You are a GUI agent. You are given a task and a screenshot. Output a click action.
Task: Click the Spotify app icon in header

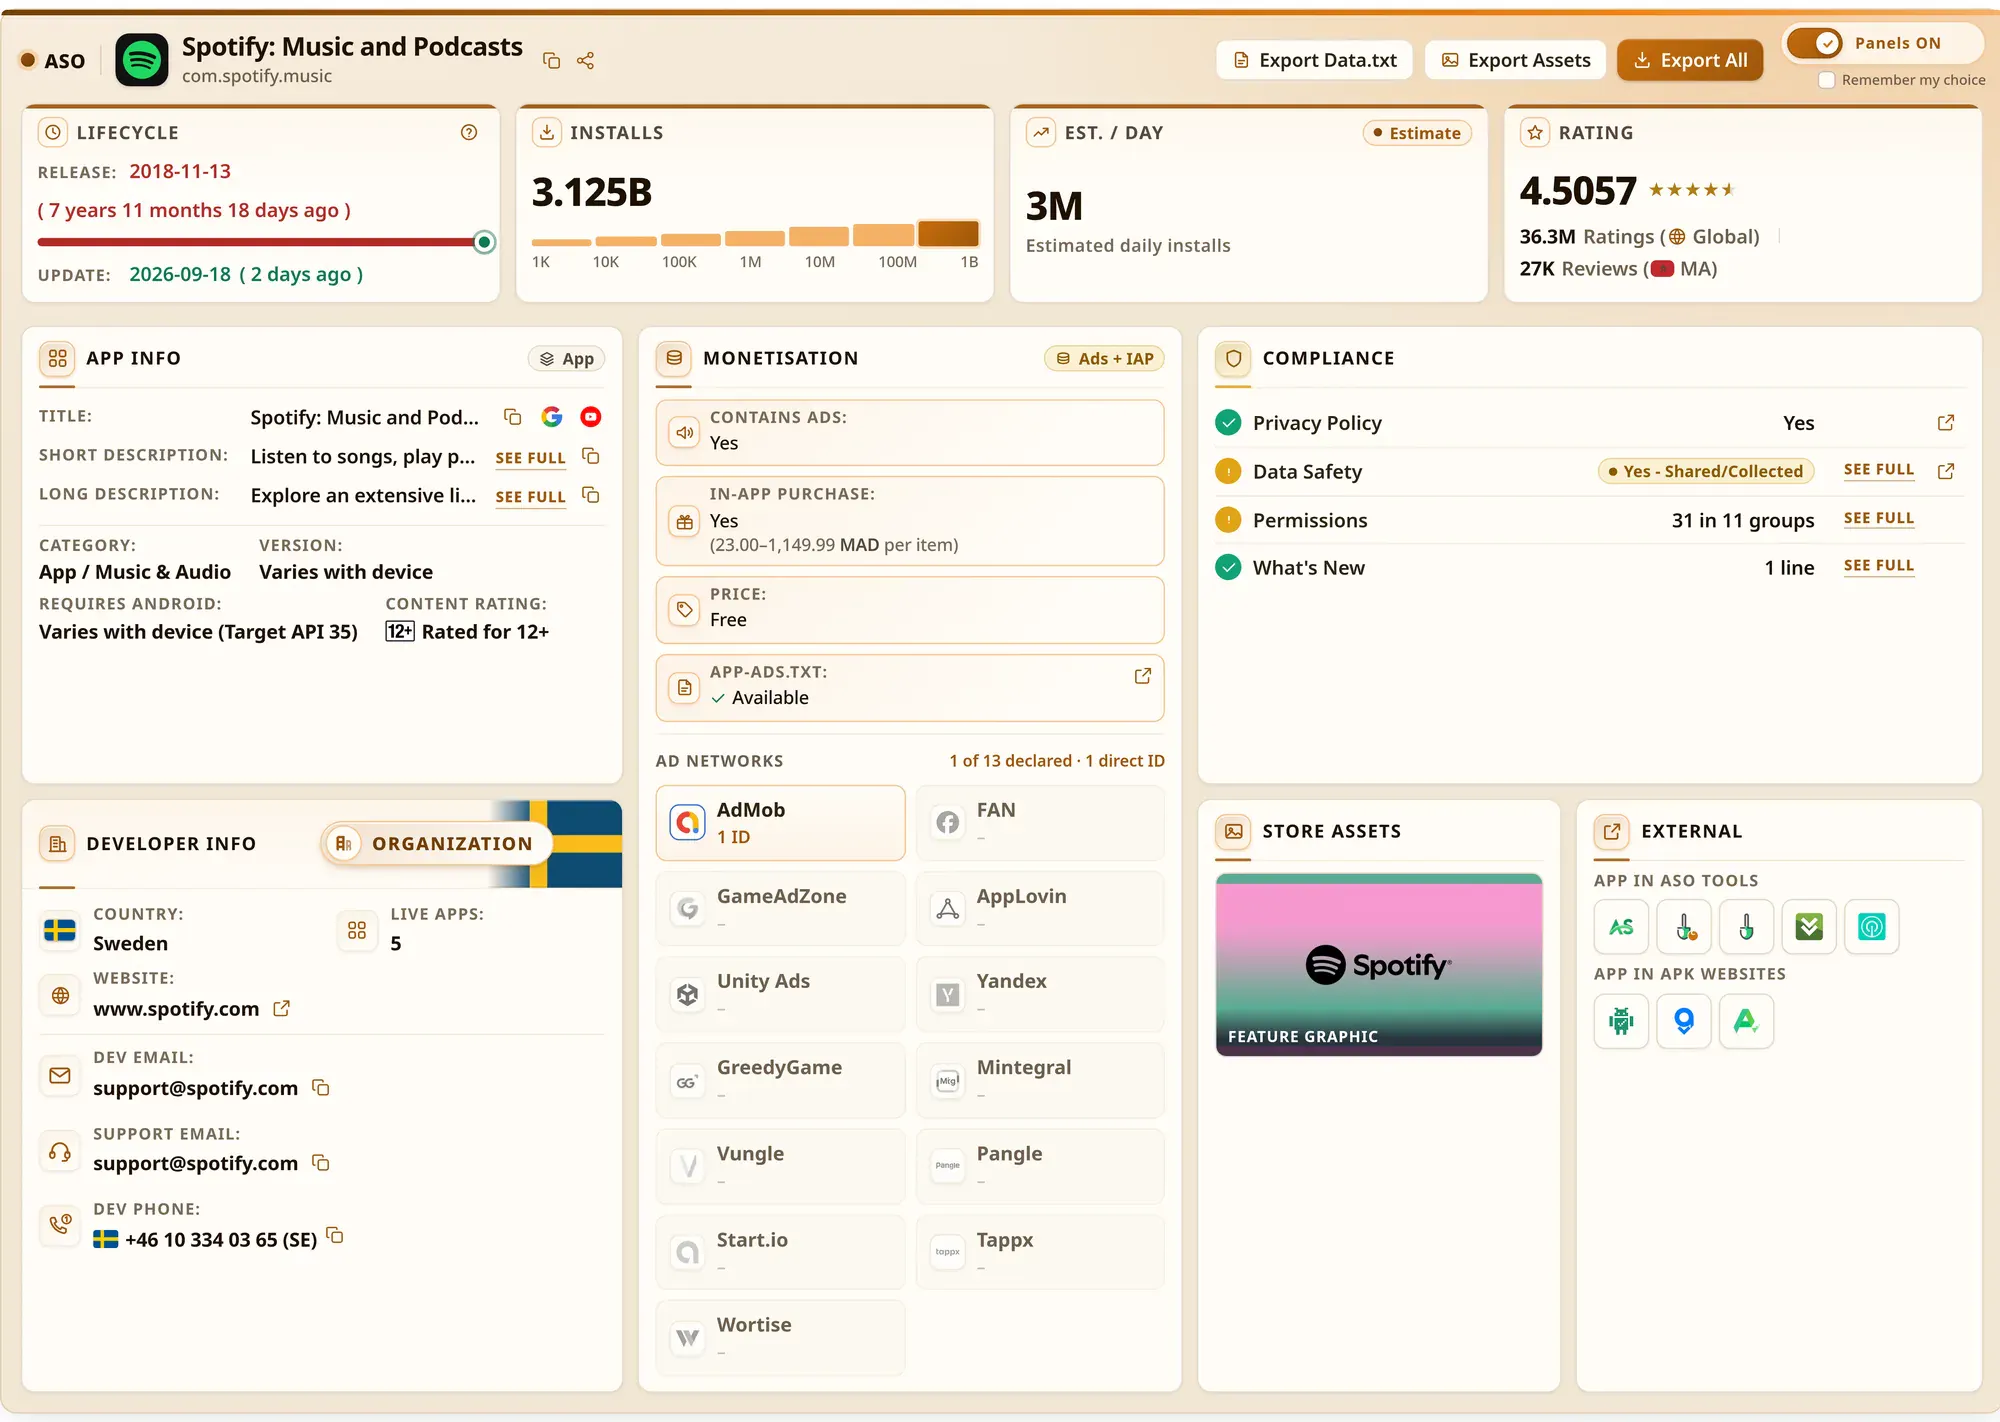[142, 60]
